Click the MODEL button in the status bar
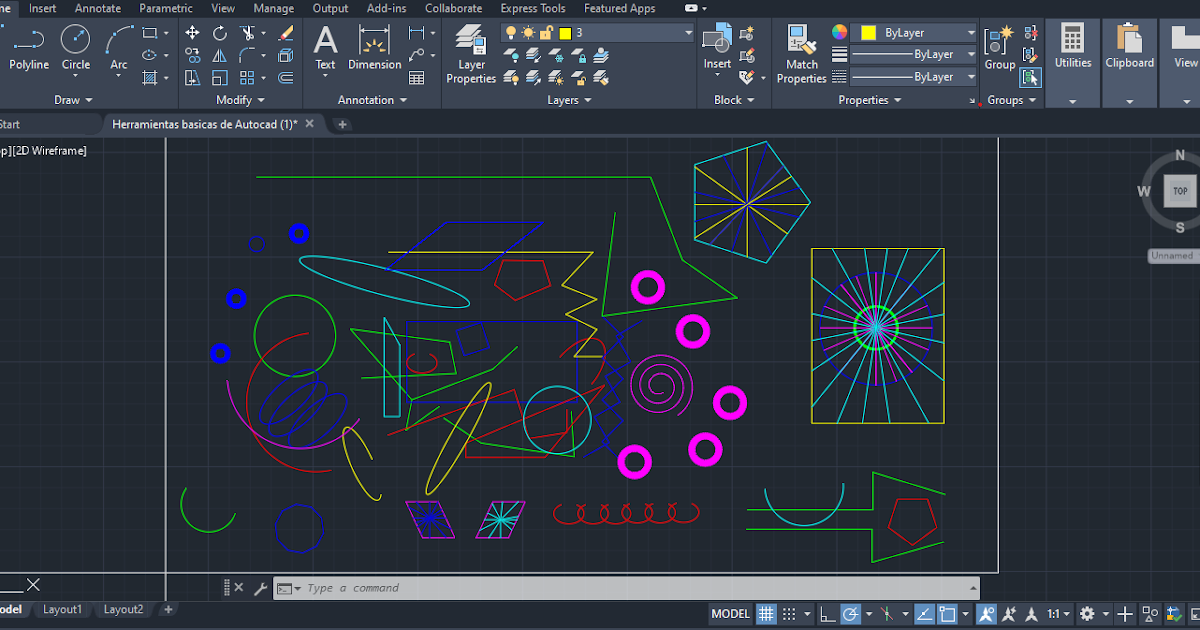The image size is (1200, 630). [x=730, y=613]
